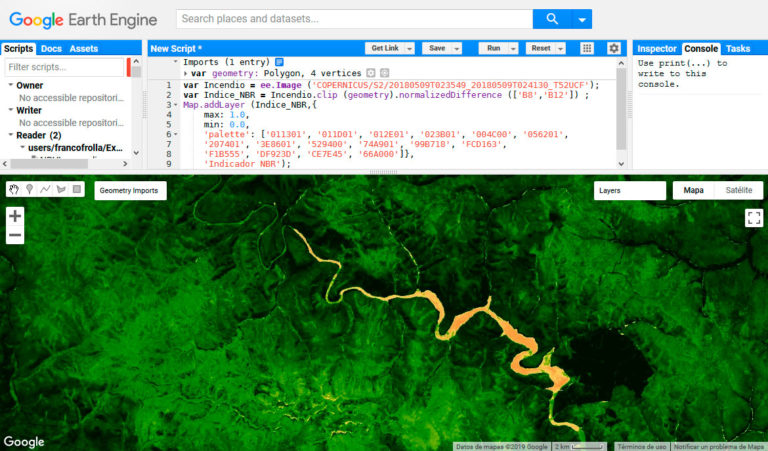This screenshot has width=768, height=451.
Task: Switch to the Inspector tab
Action: tap(656, 48)
